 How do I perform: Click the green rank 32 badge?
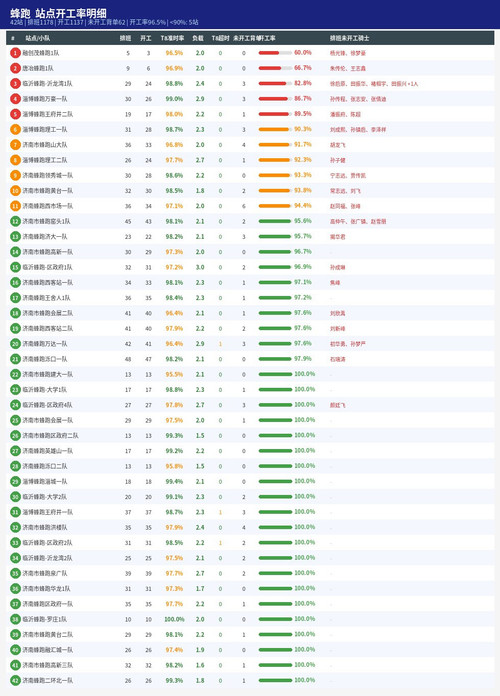click(16, 528)
